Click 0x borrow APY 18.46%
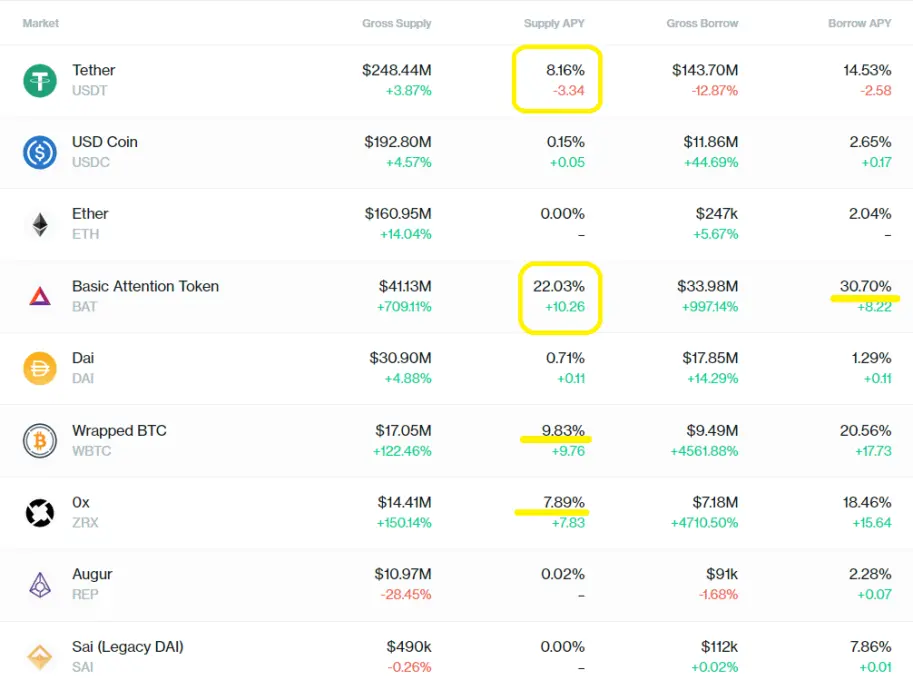Screen dimensions: 913x690 866,503
